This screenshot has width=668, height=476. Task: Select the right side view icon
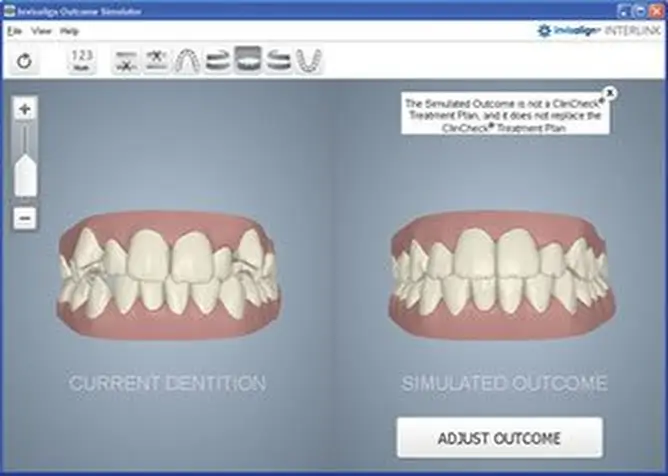[217, 61]
